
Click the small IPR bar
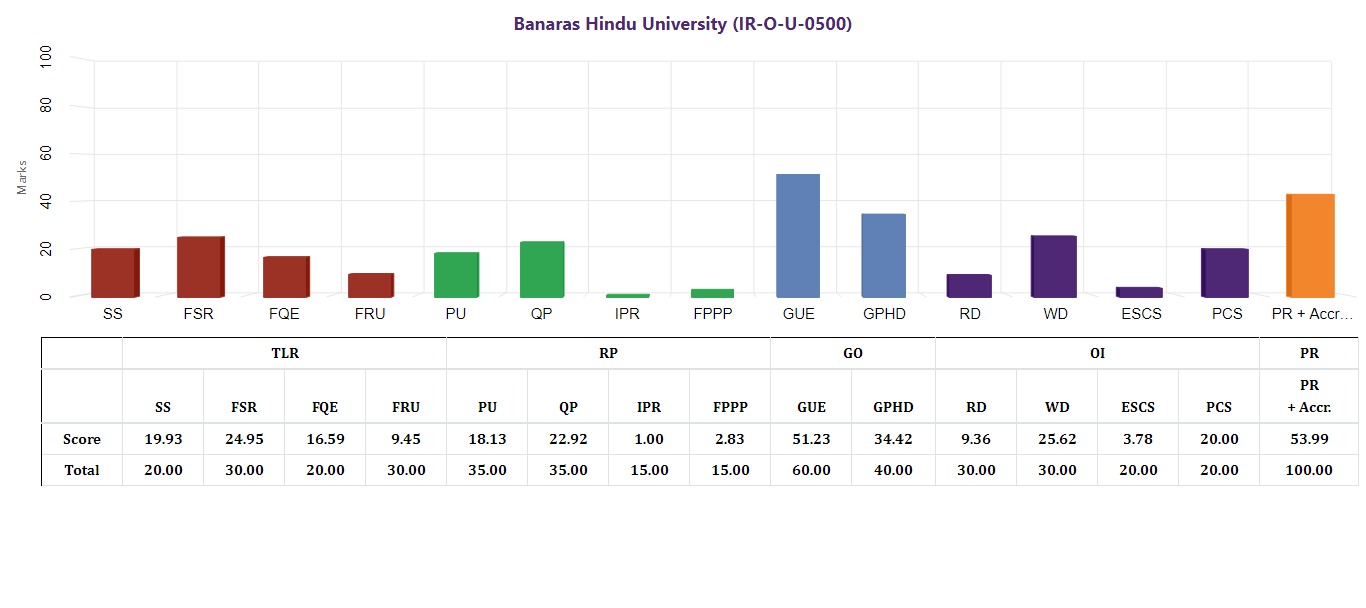628,296
